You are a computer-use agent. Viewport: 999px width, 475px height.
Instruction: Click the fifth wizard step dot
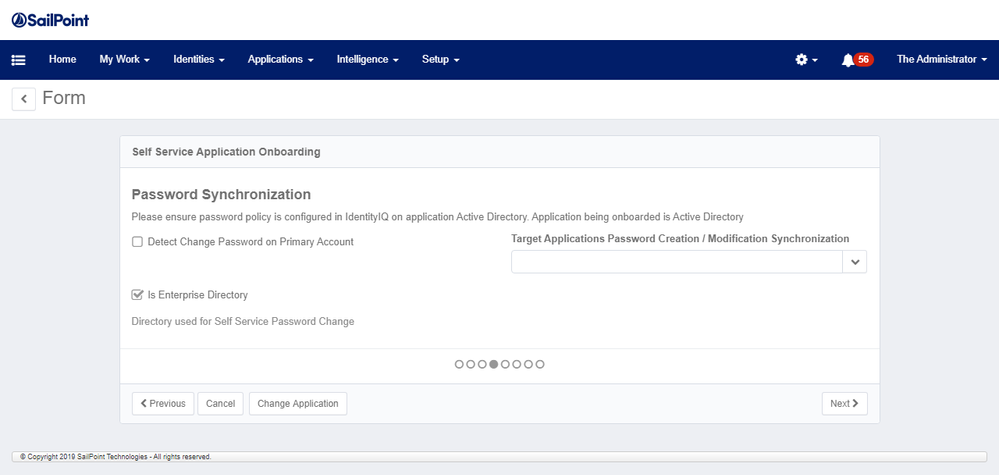[506, 365]
